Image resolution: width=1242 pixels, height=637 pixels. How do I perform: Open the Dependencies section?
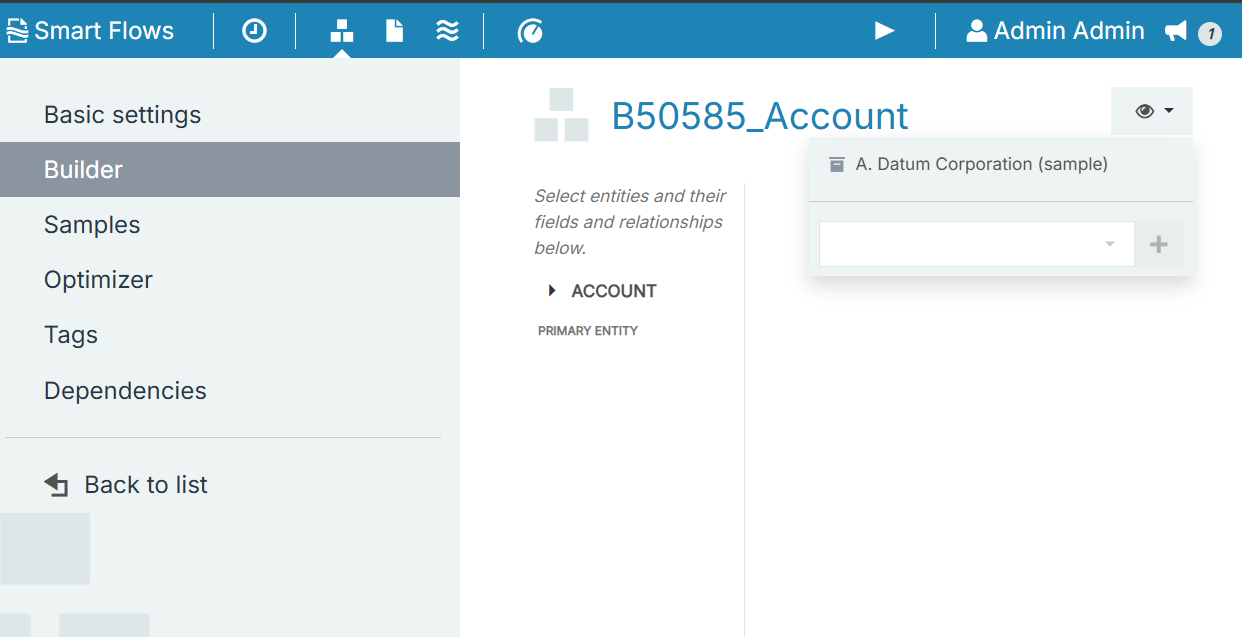point(230,390)
